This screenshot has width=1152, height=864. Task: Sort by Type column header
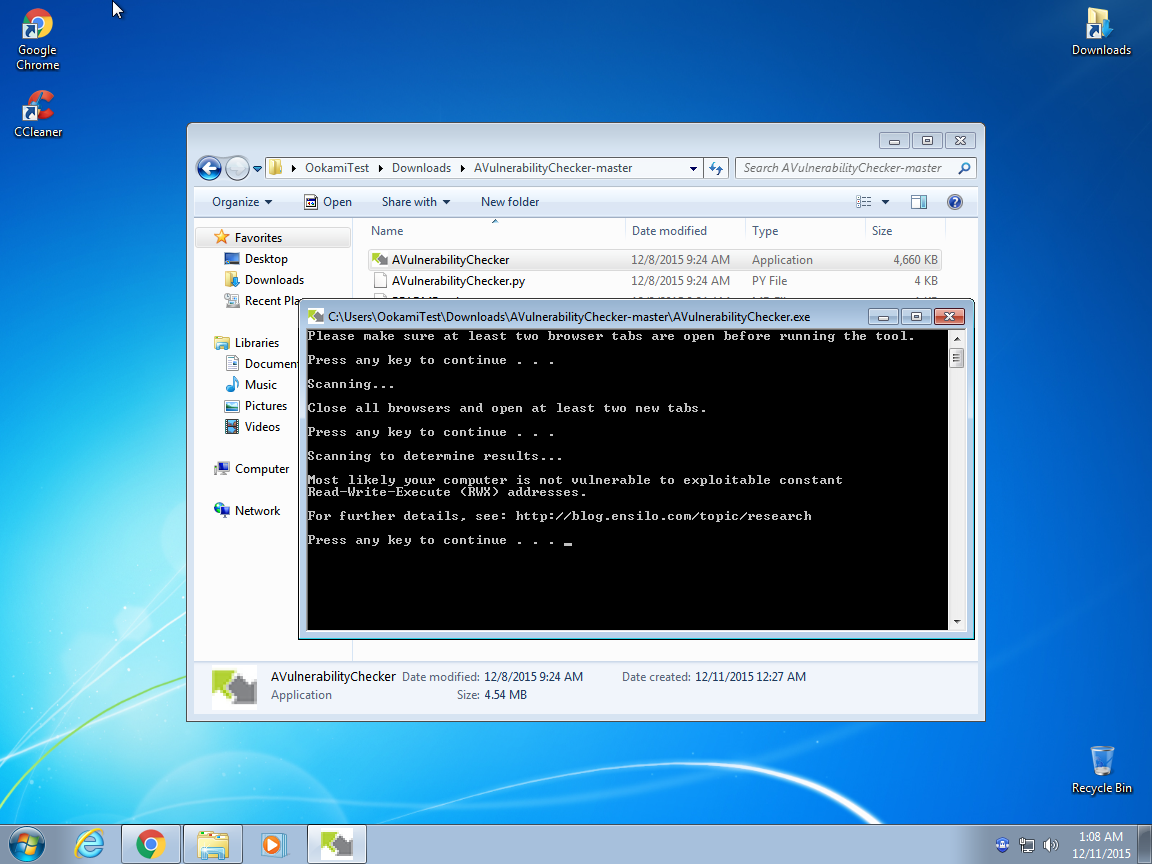805,231
